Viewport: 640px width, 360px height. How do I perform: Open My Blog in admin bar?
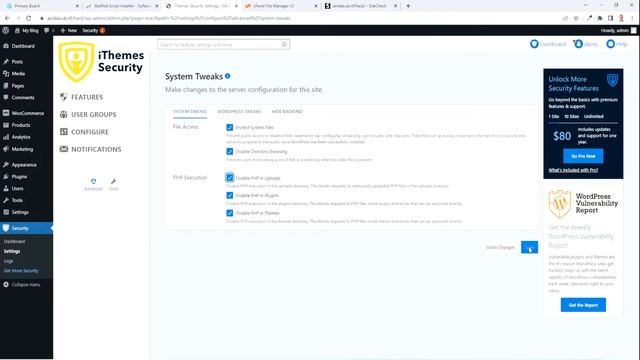(27, 30)
